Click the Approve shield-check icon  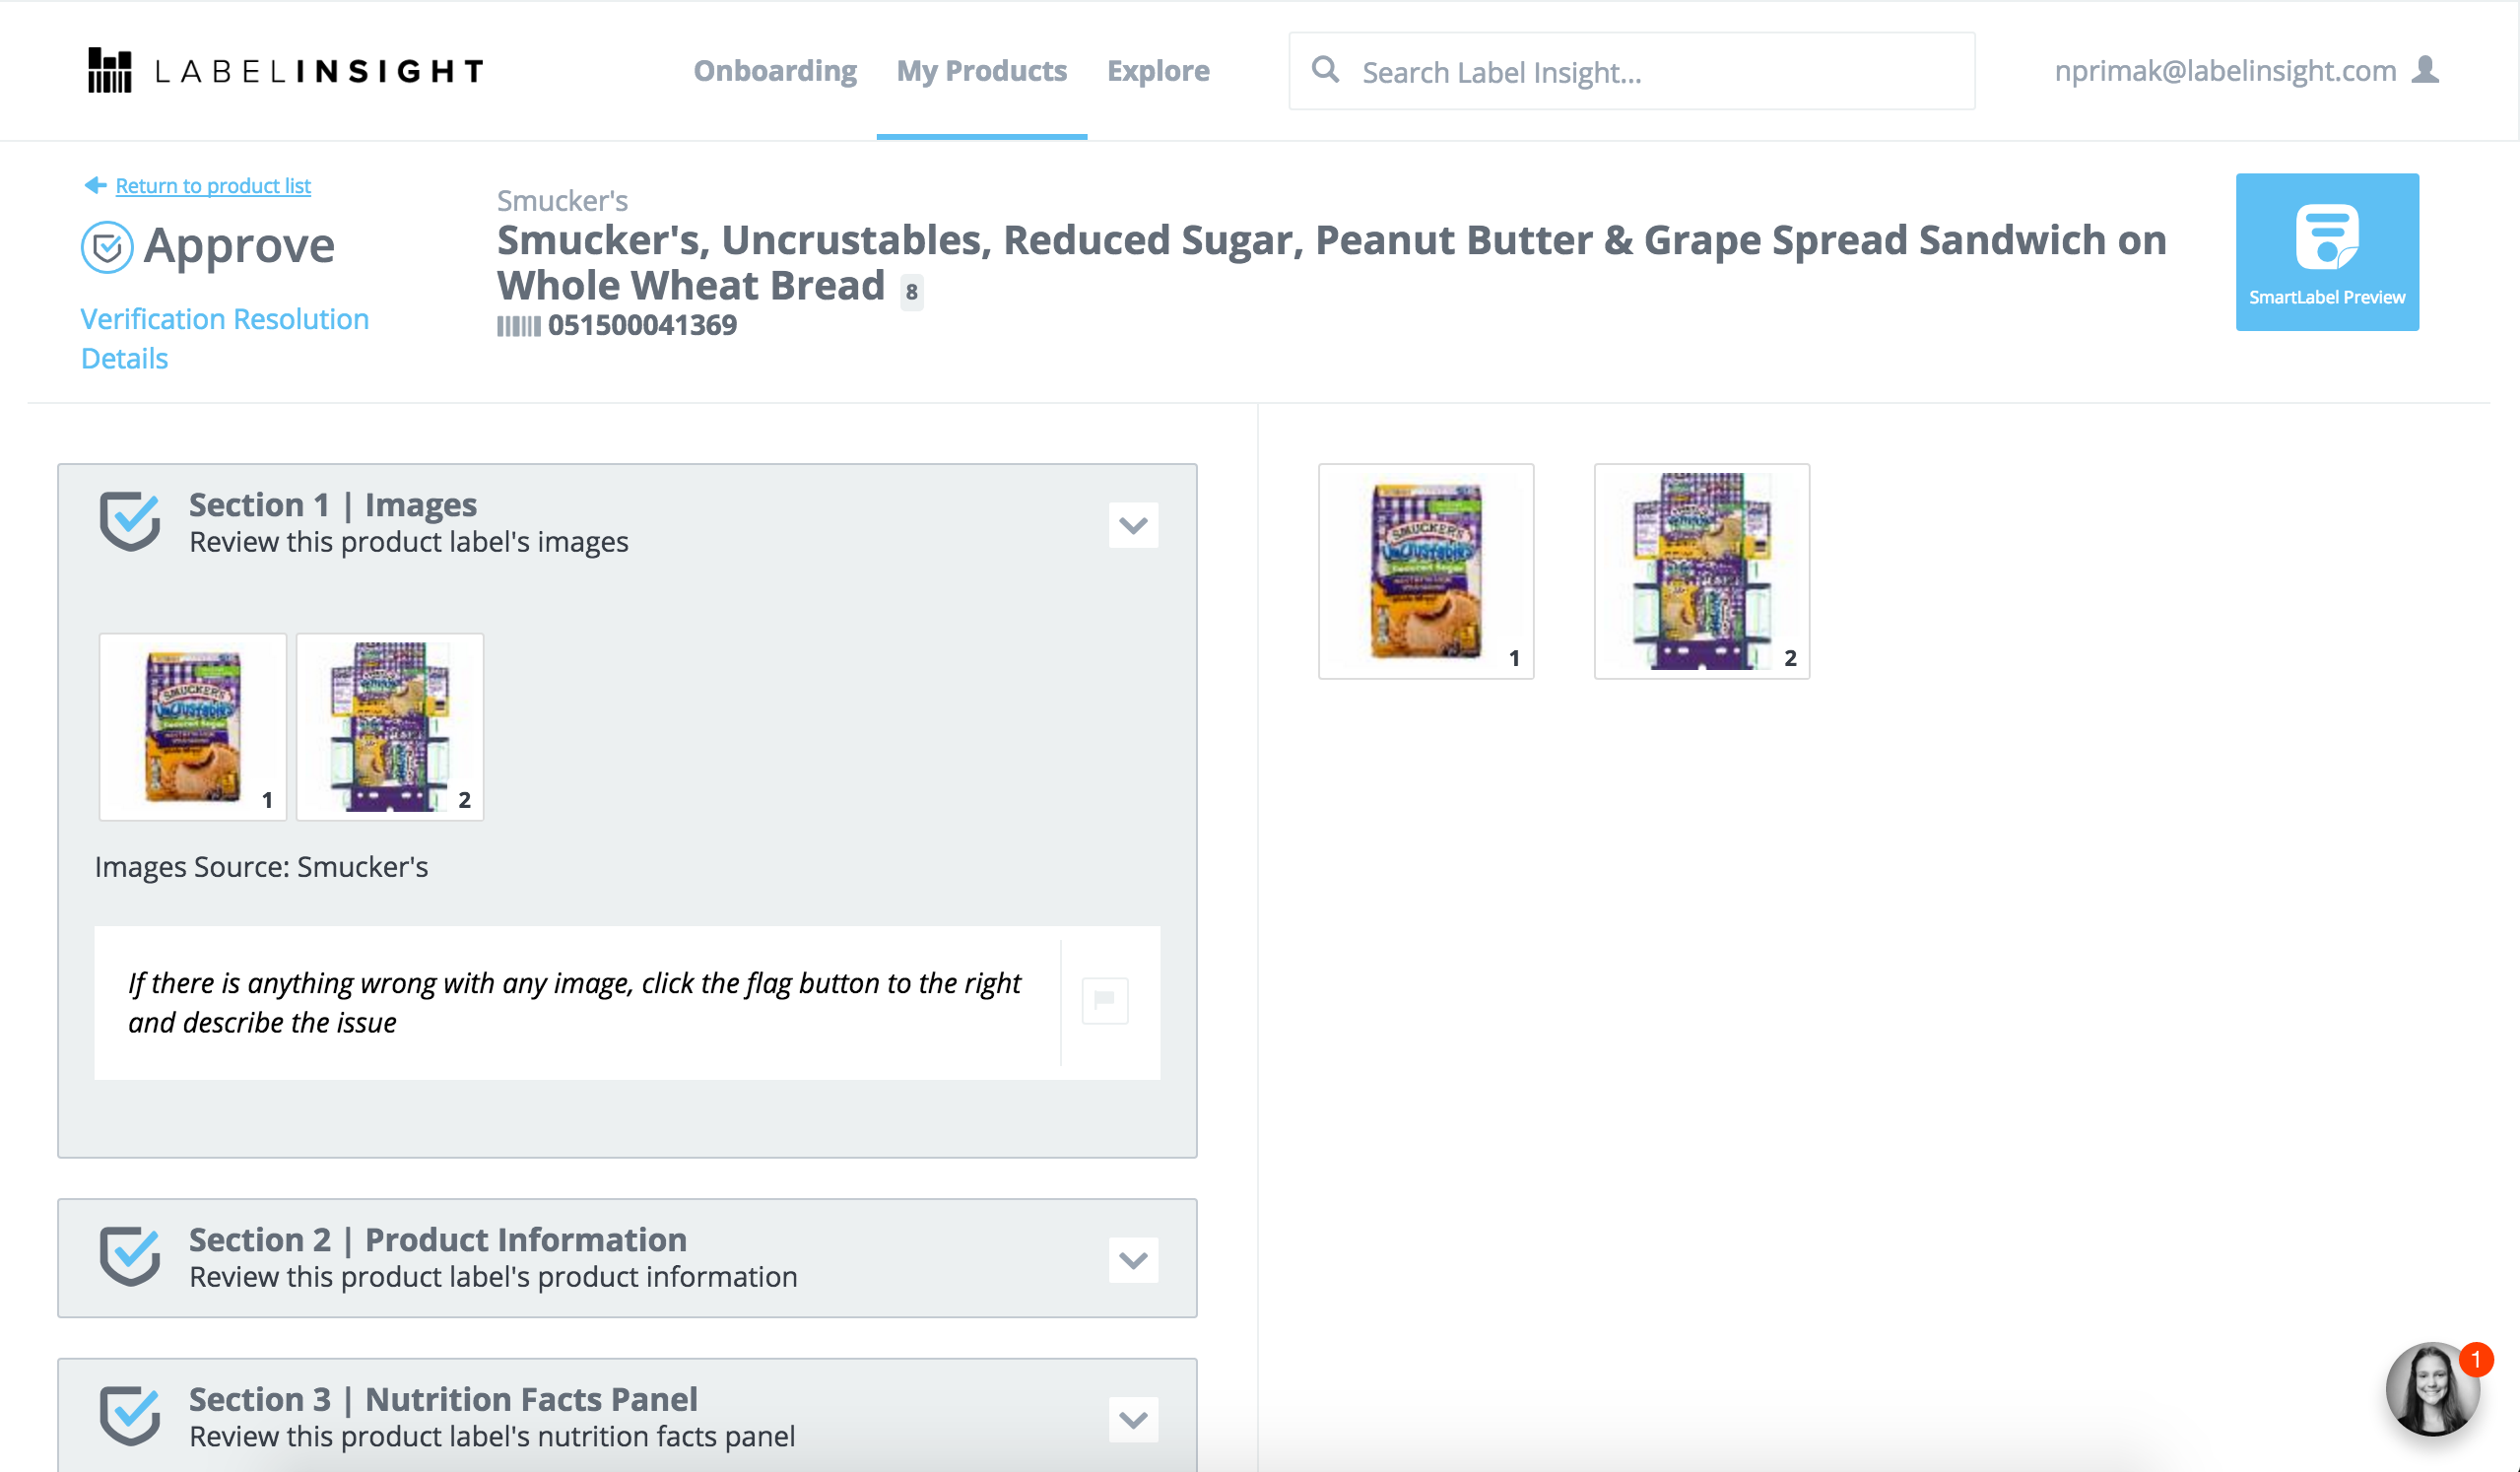tap(107, 247)
